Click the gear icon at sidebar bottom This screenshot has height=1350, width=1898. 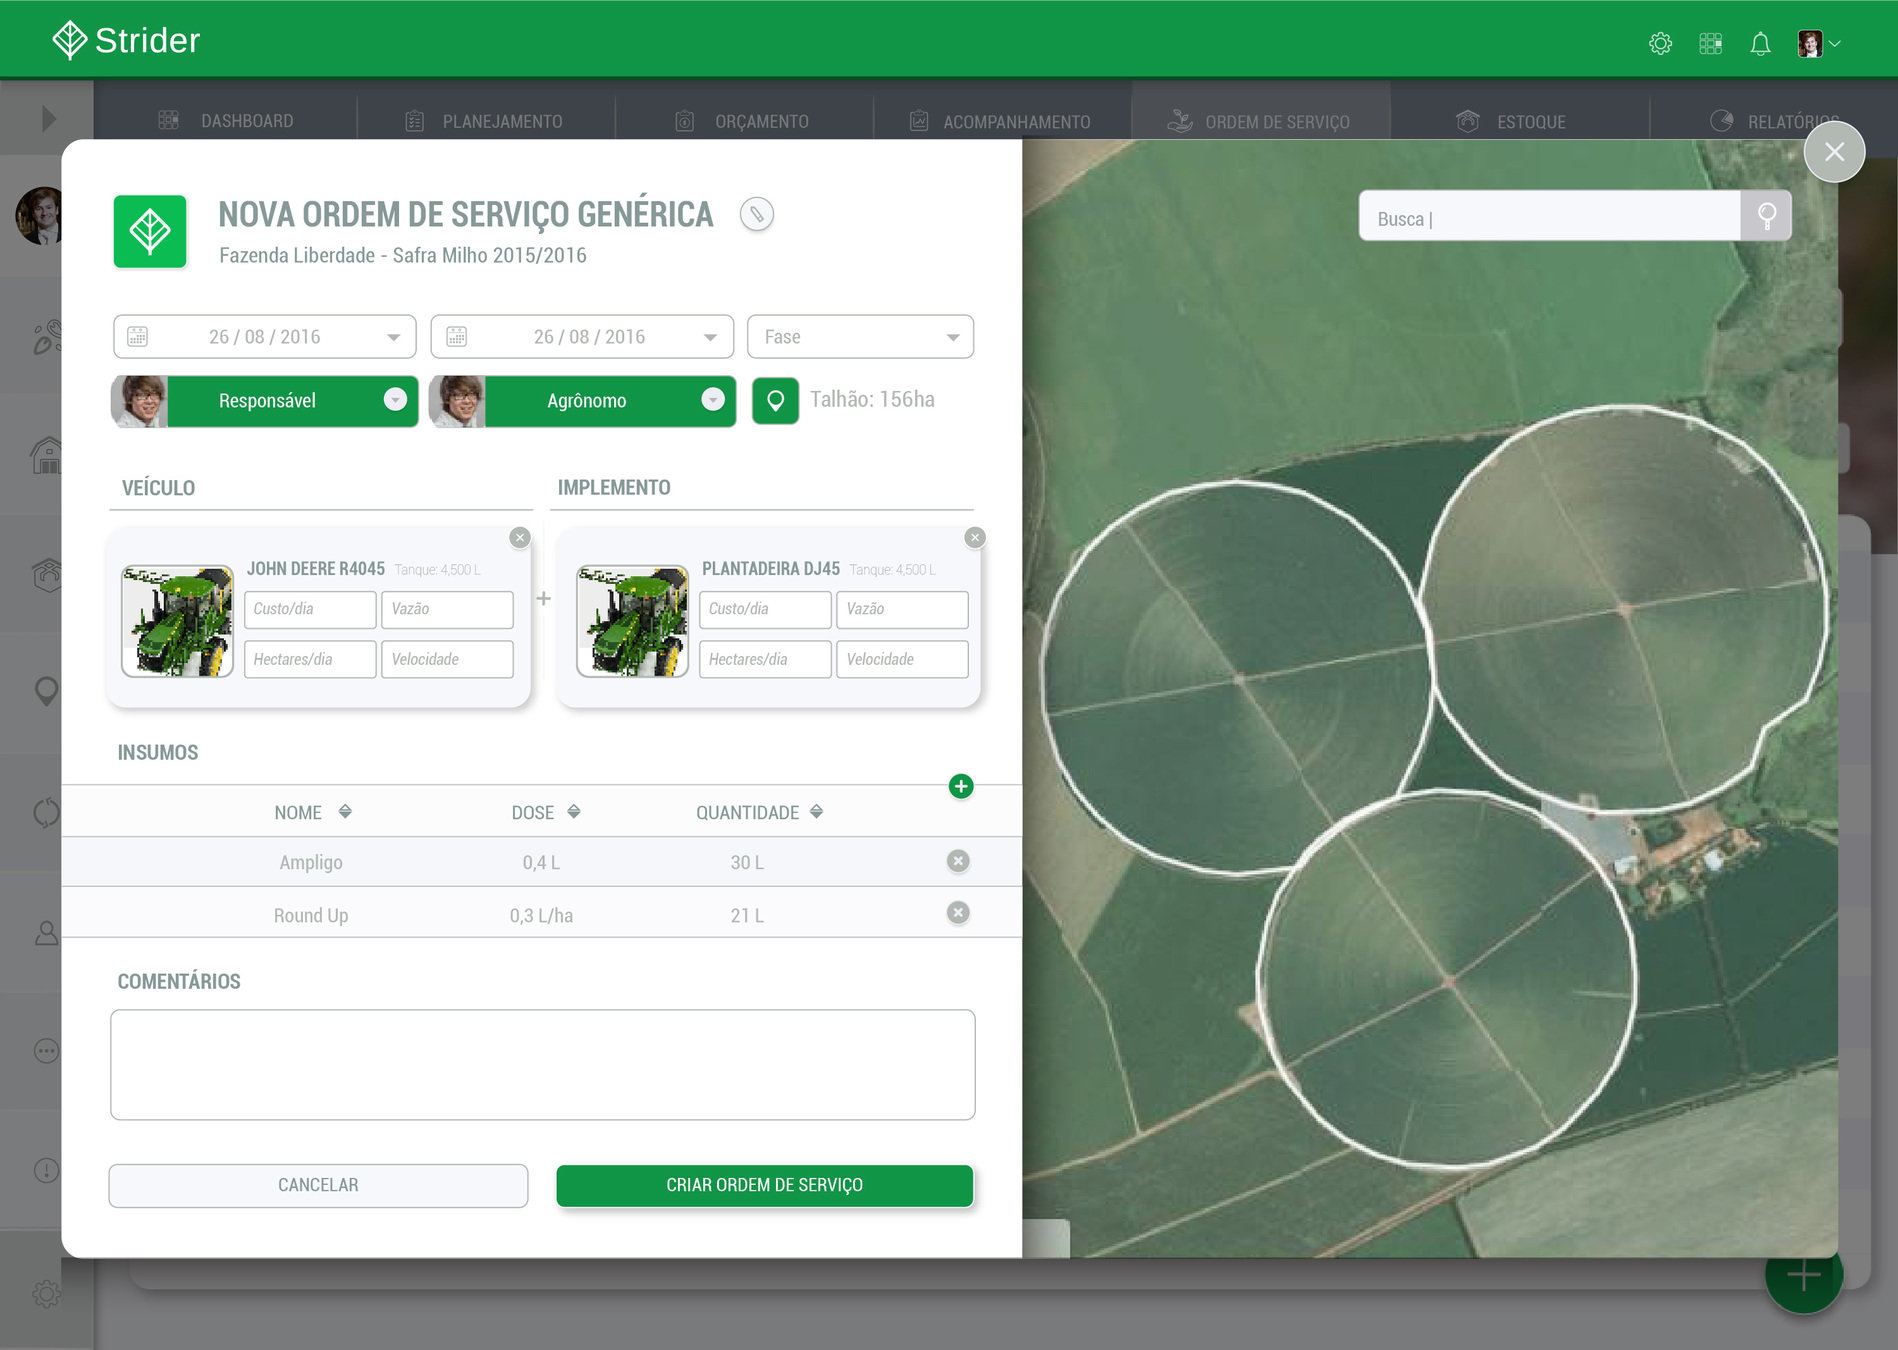[x=46, y=1293]
